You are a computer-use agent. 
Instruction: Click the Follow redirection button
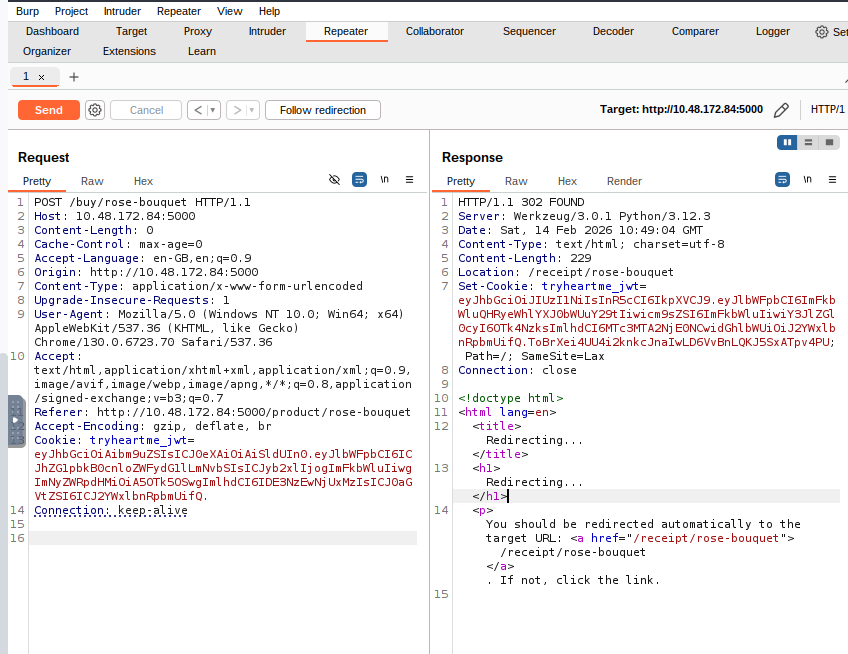click(322, 110)
